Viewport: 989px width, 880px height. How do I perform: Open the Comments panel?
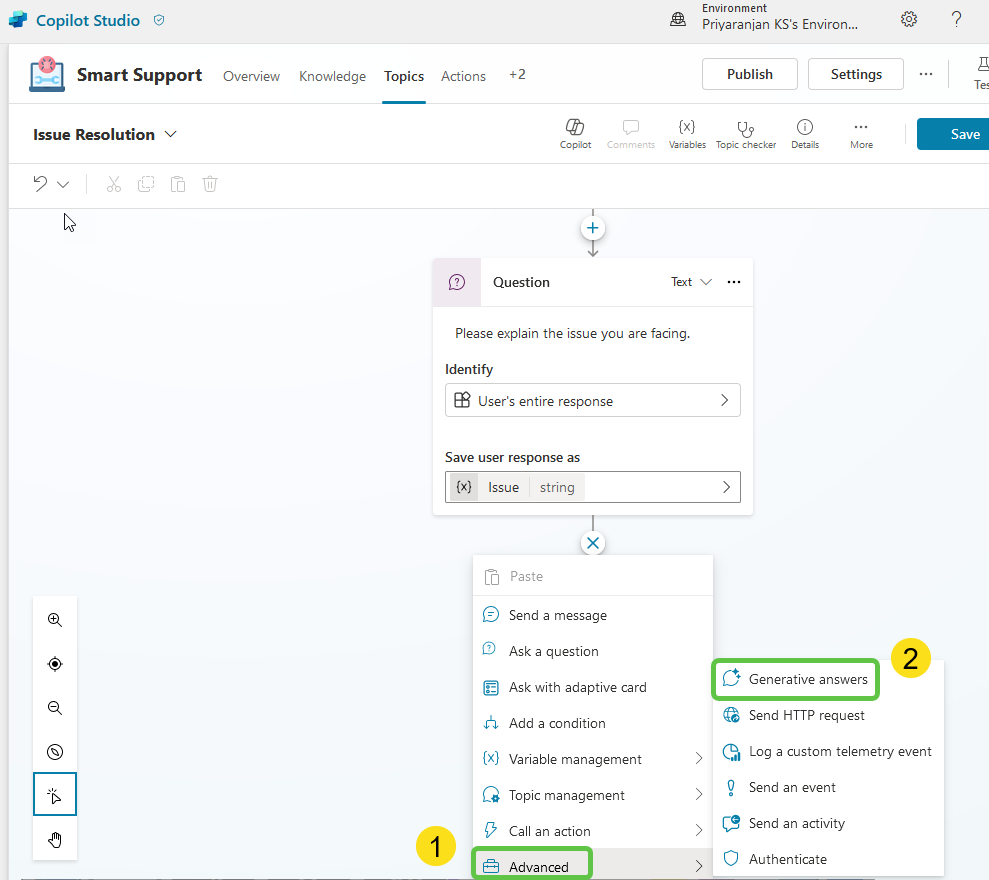click(x=630, y=133)
